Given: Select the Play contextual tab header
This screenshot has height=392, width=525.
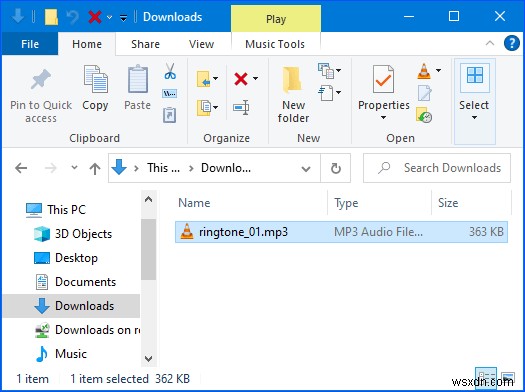Looking at the screenshot, I should [x=276, y=19].
